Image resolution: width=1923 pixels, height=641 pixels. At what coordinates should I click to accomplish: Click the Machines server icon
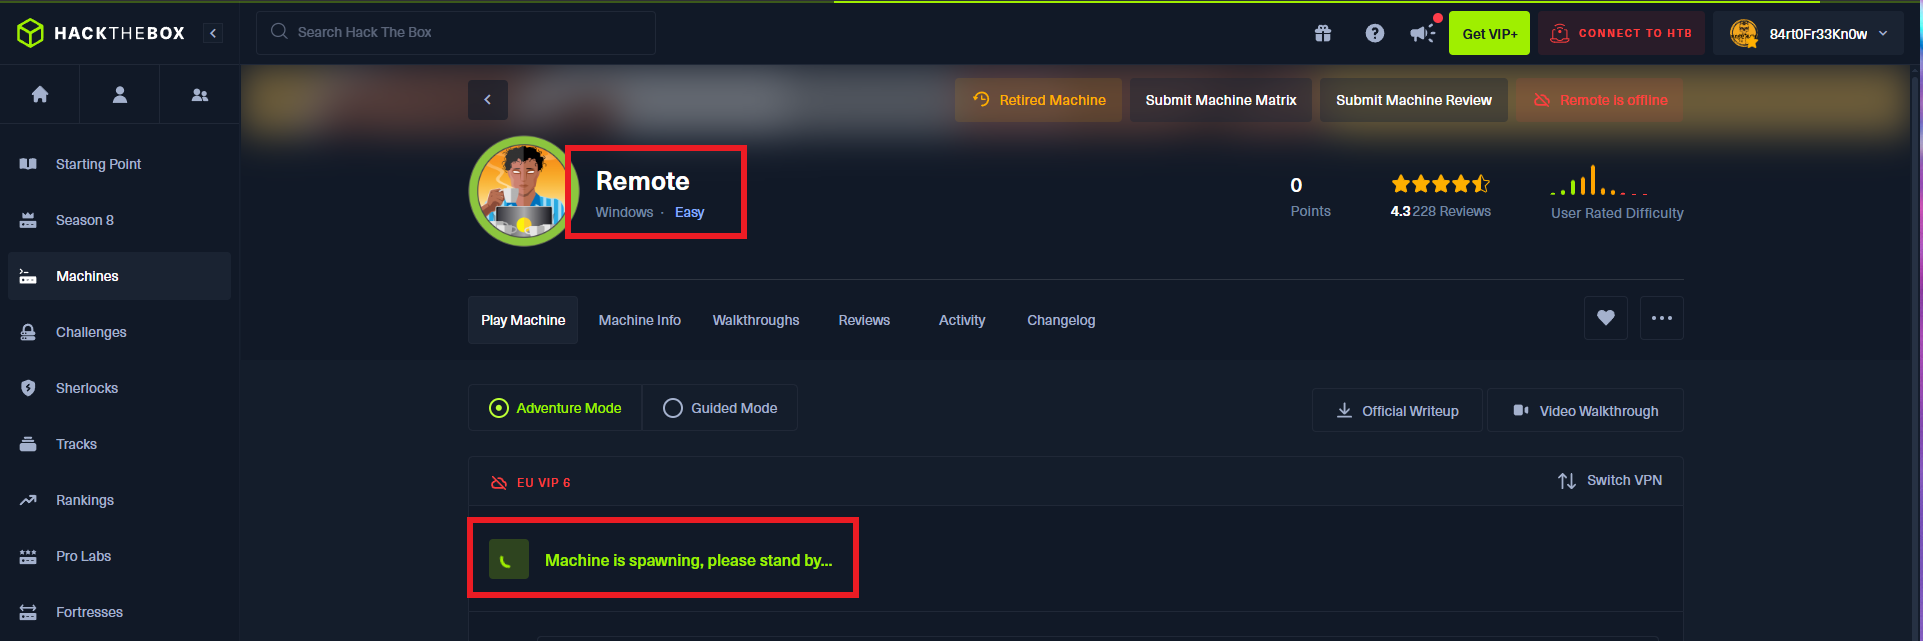(x=28, y=276)
